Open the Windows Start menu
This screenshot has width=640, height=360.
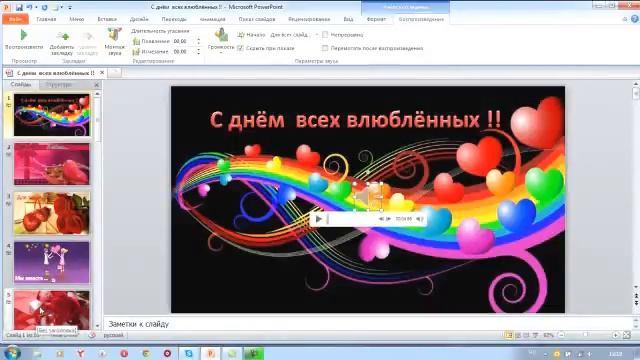pos(11,353)
